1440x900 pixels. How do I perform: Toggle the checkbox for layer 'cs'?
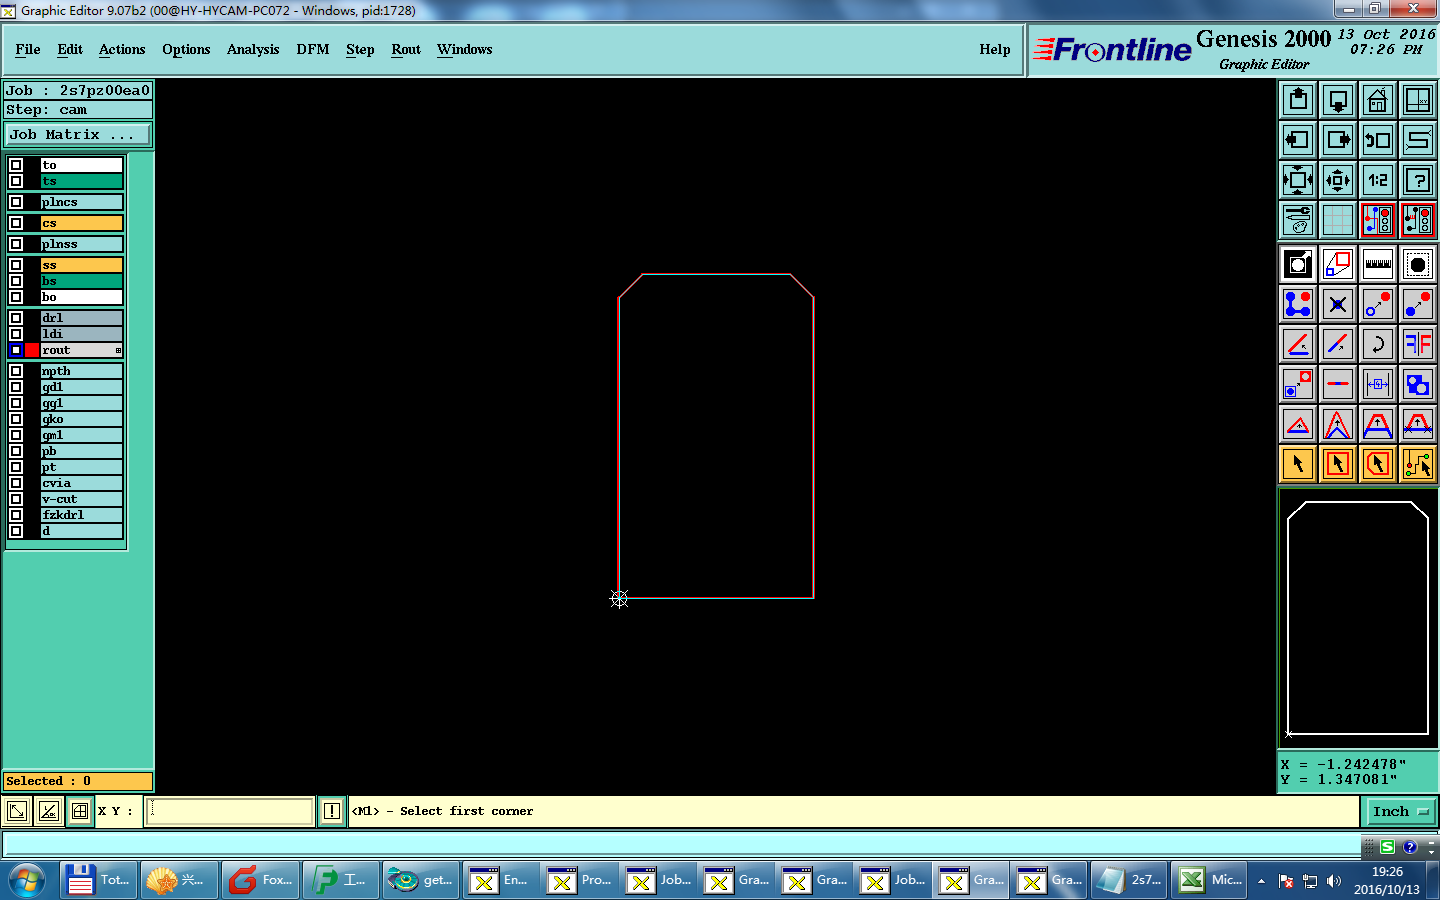[x=16, y=223]
